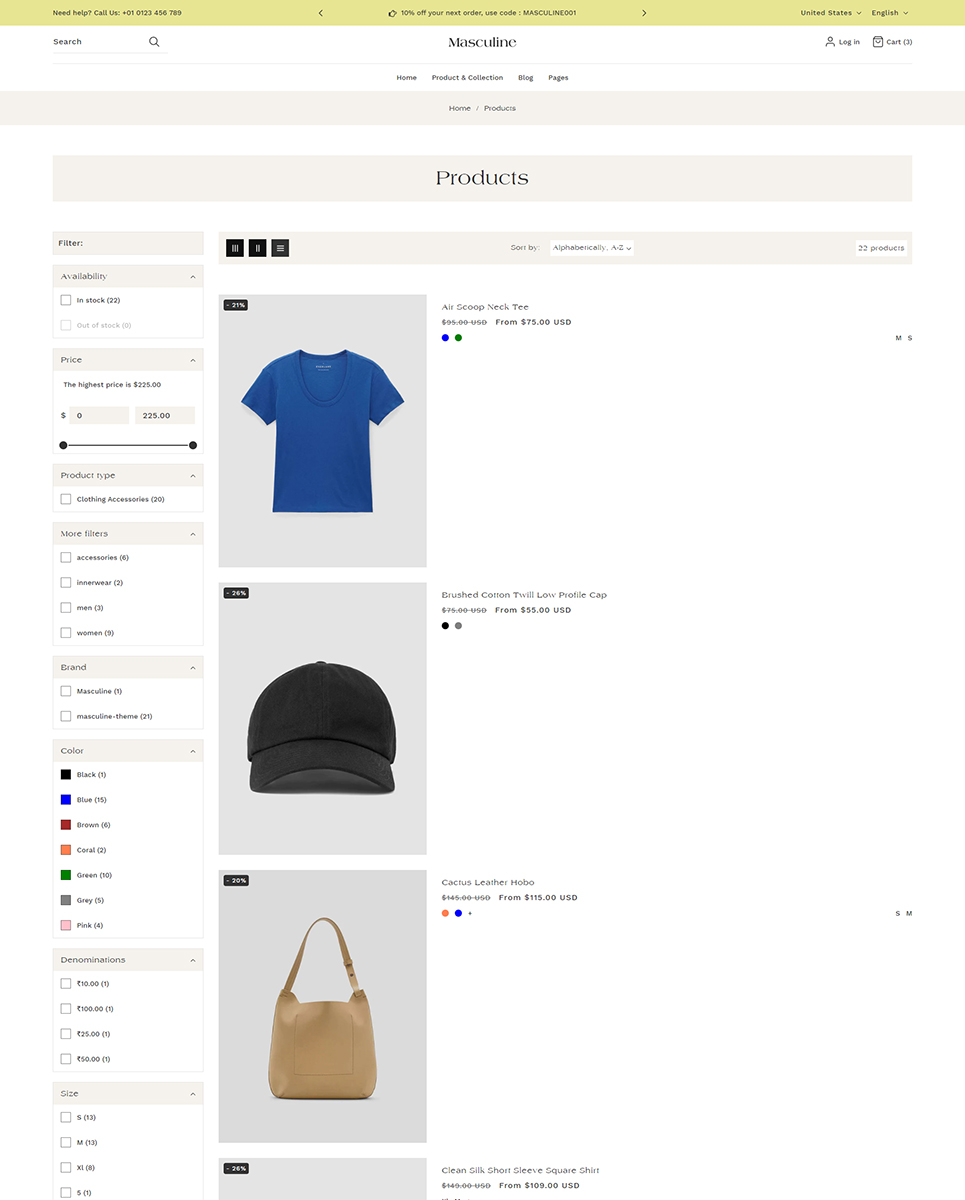
Task: Go to the Blog menu item
Action: tap(525, 78)
